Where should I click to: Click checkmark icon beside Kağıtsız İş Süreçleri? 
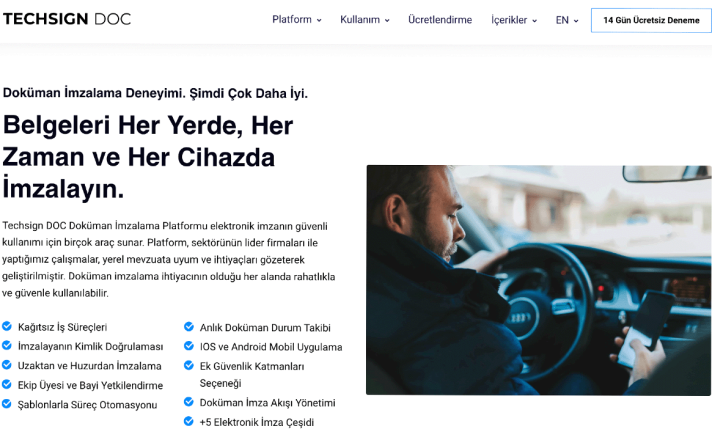[7, 326]
